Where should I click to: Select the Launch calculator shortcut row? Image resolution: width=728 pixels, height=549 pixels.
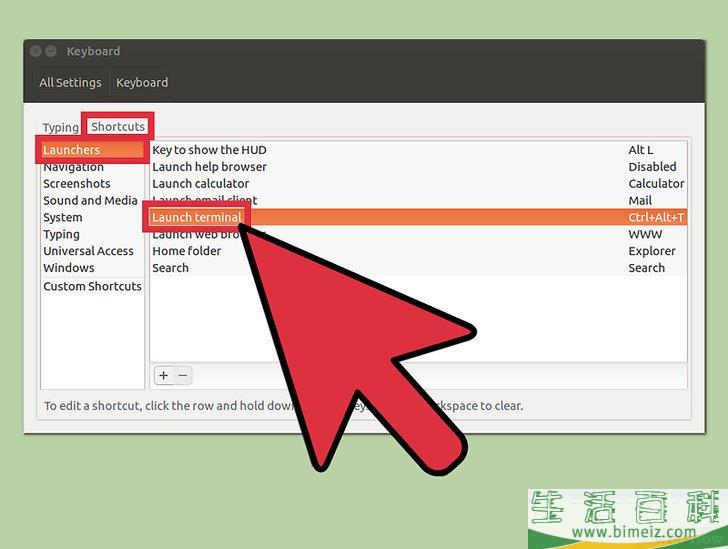tap(200, 184)
